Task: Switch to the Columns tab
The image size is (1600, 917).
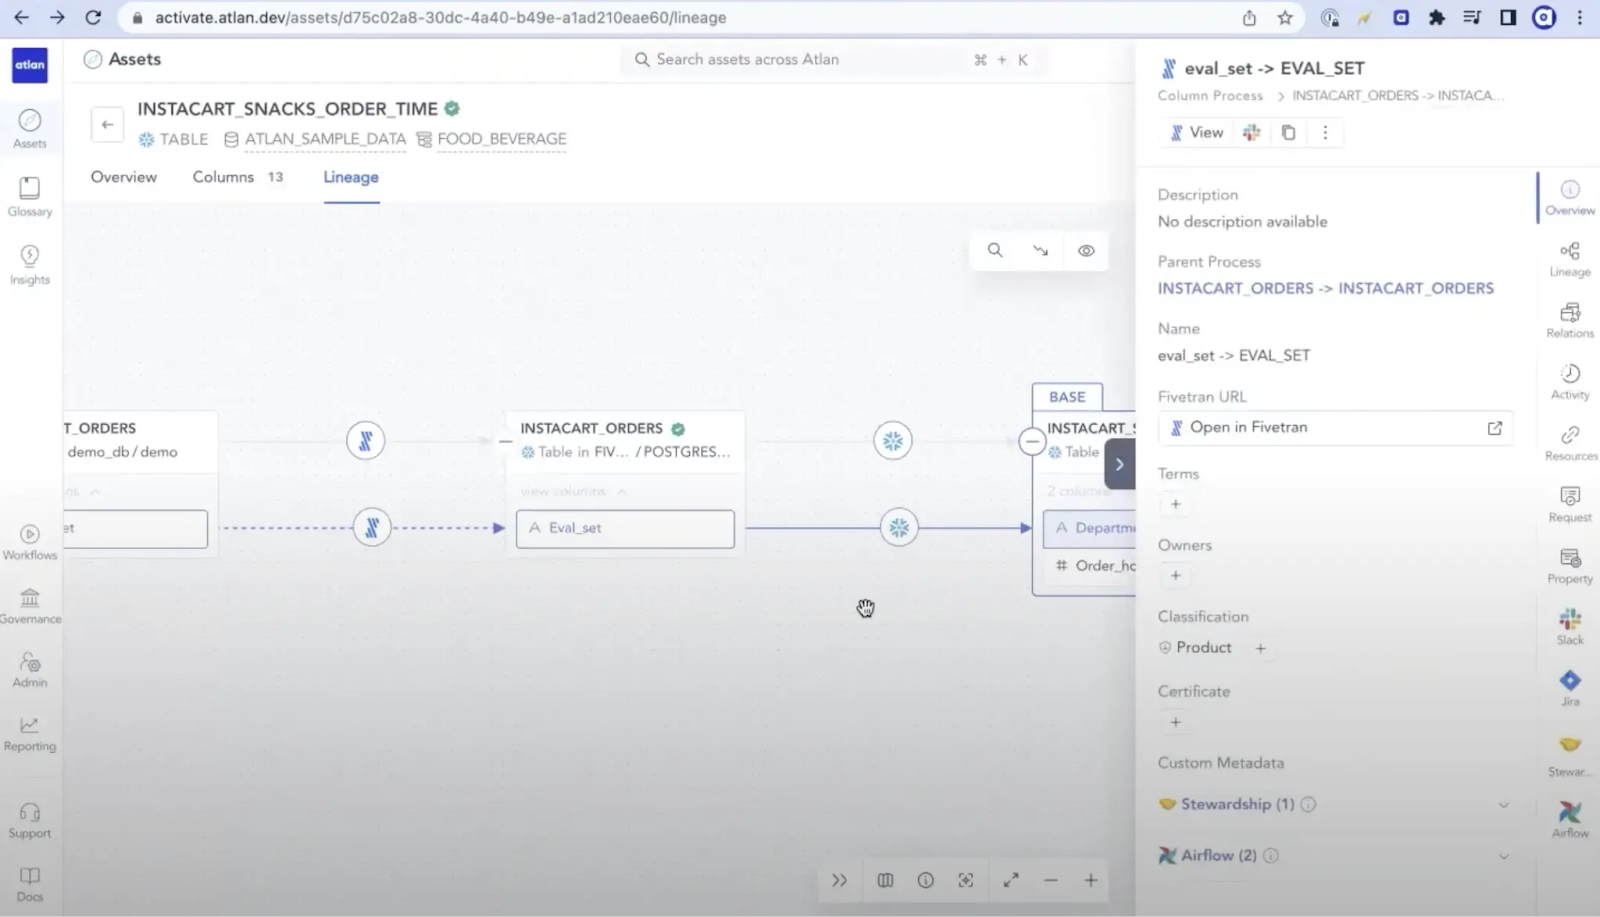Action: coord(238,177)
